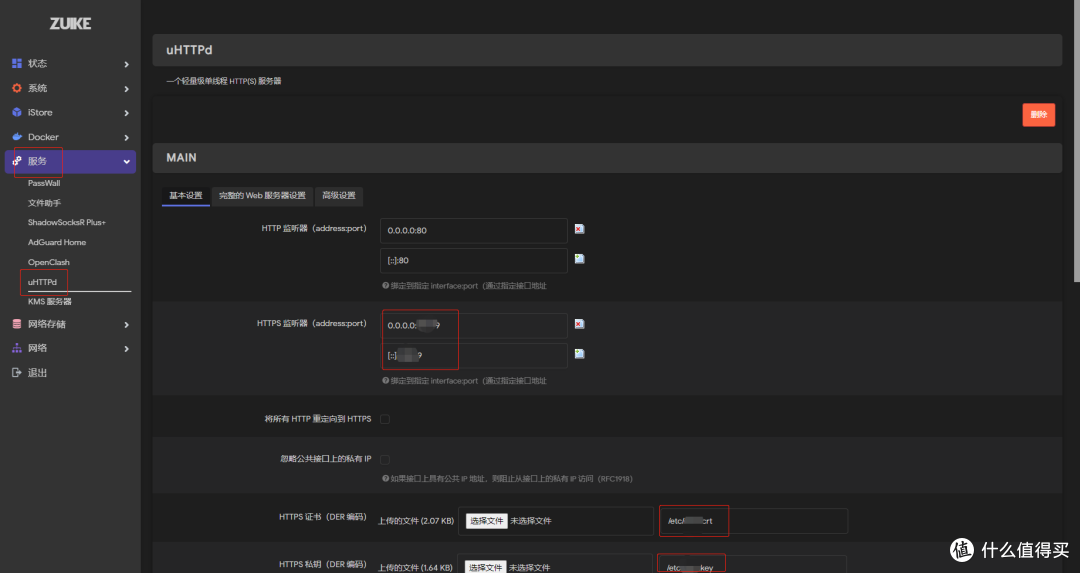Click 选择文件 for the HTTPS private key
The width and height of the screenshot is (1080, 573).
coord(486,567)
